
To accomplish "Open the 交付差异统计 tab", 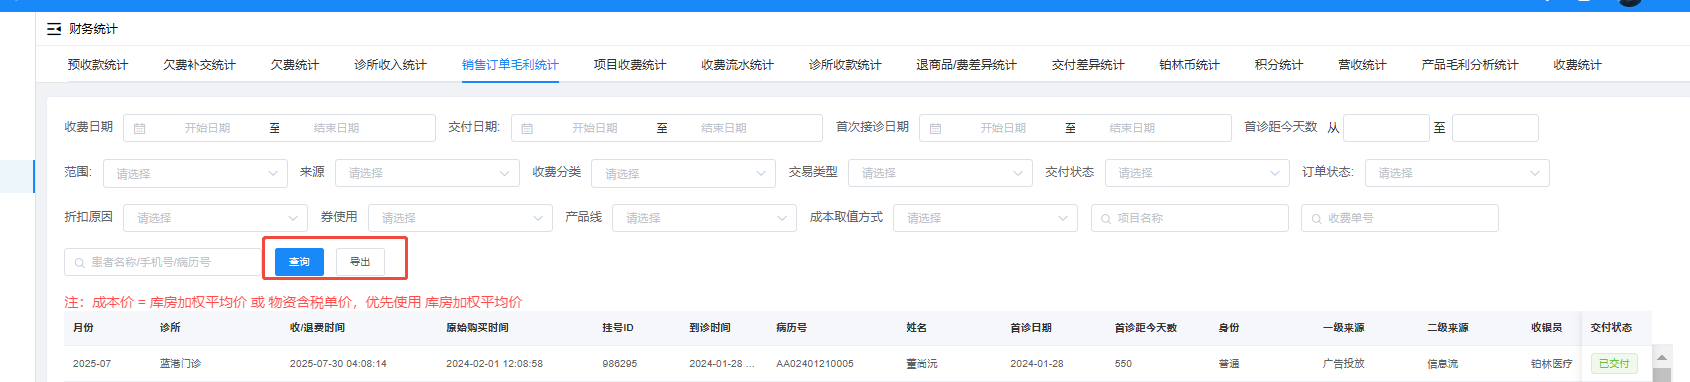I will [x=1088, y=65].
